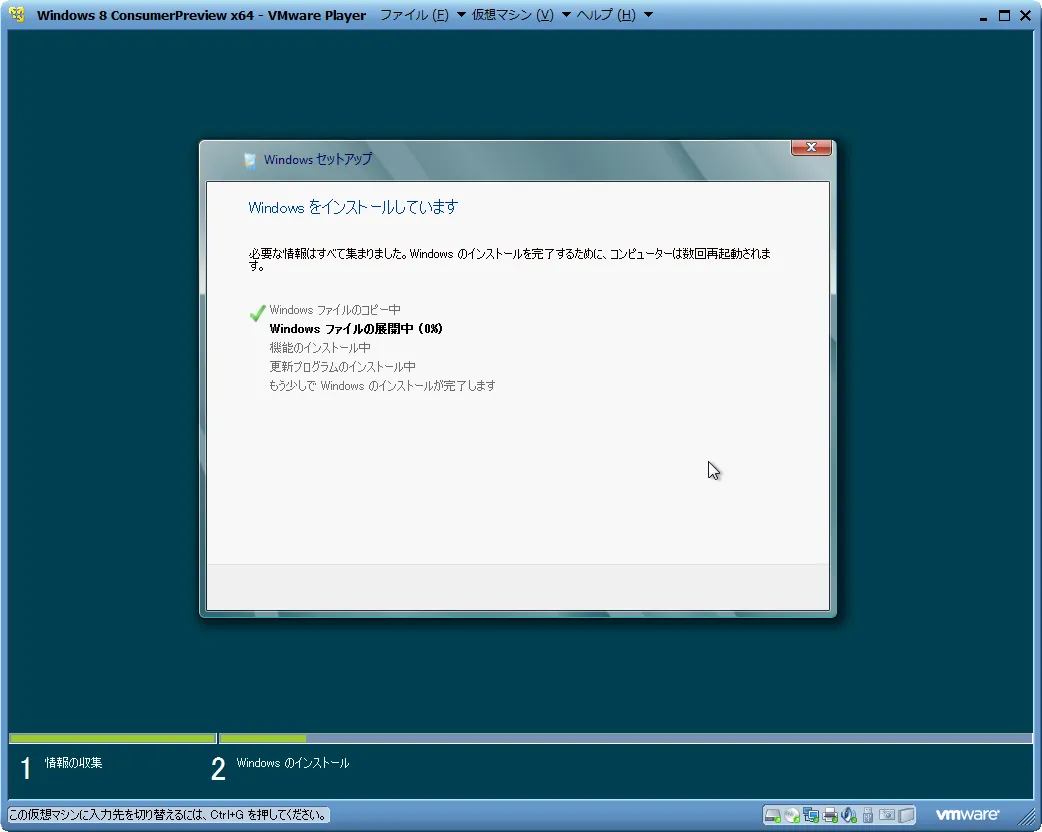Click the window resize grip at bottom-right corner
The height and width of the screenshot is (832, 1042).
point(1030,821)
